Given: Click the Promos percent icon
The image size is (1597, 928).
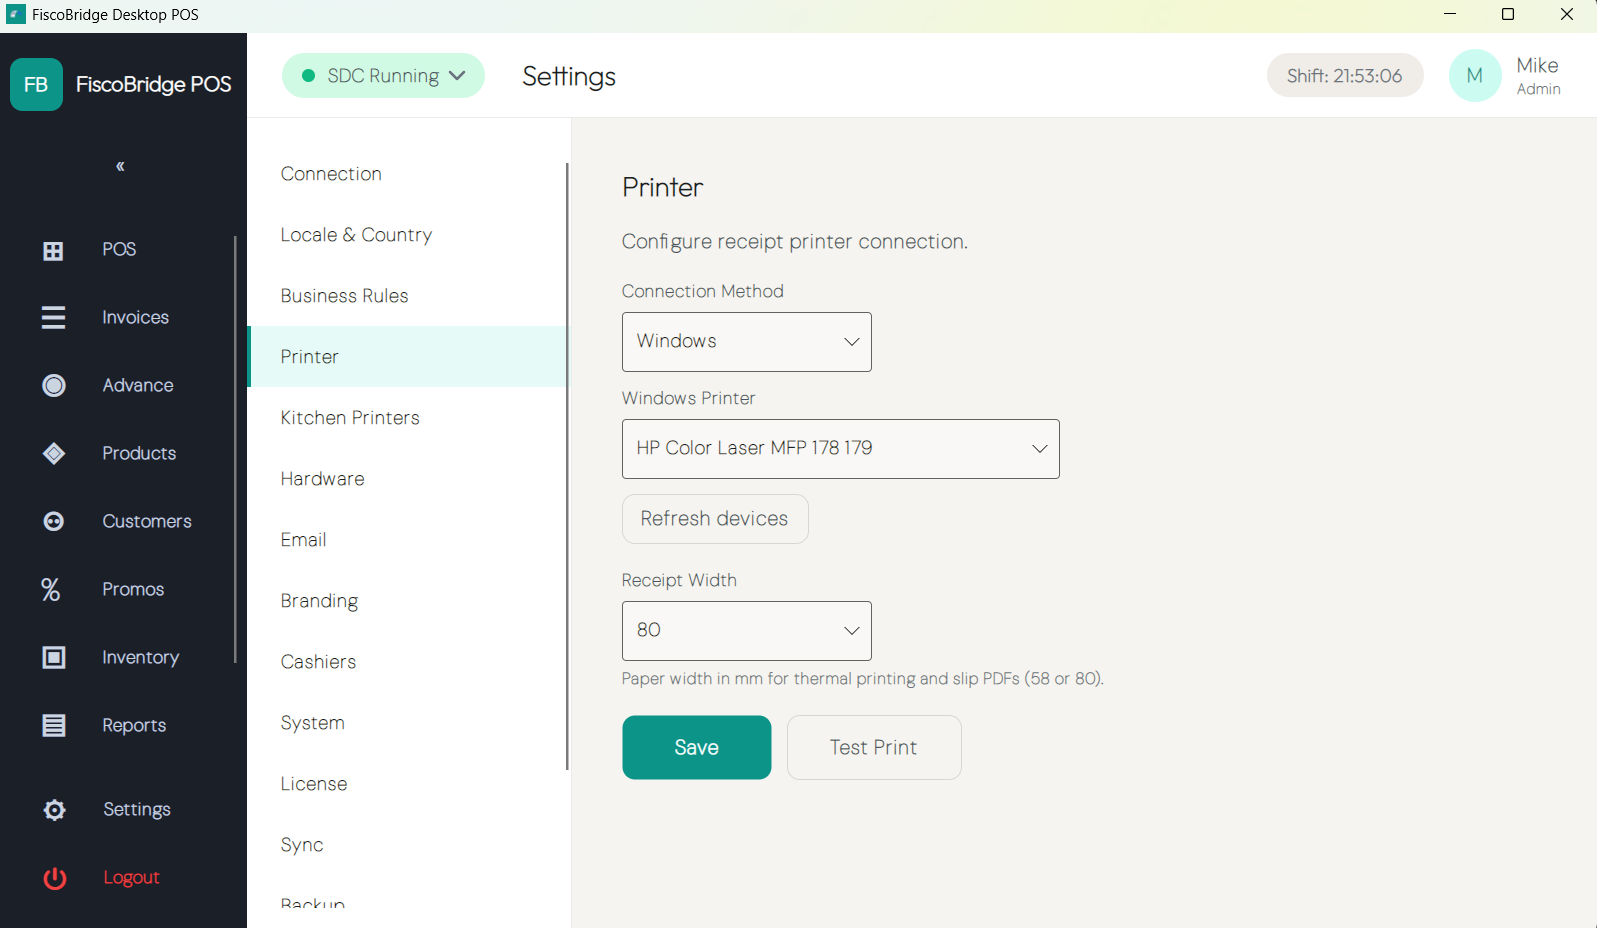Looking at the screenshot, I should [51, 589].
